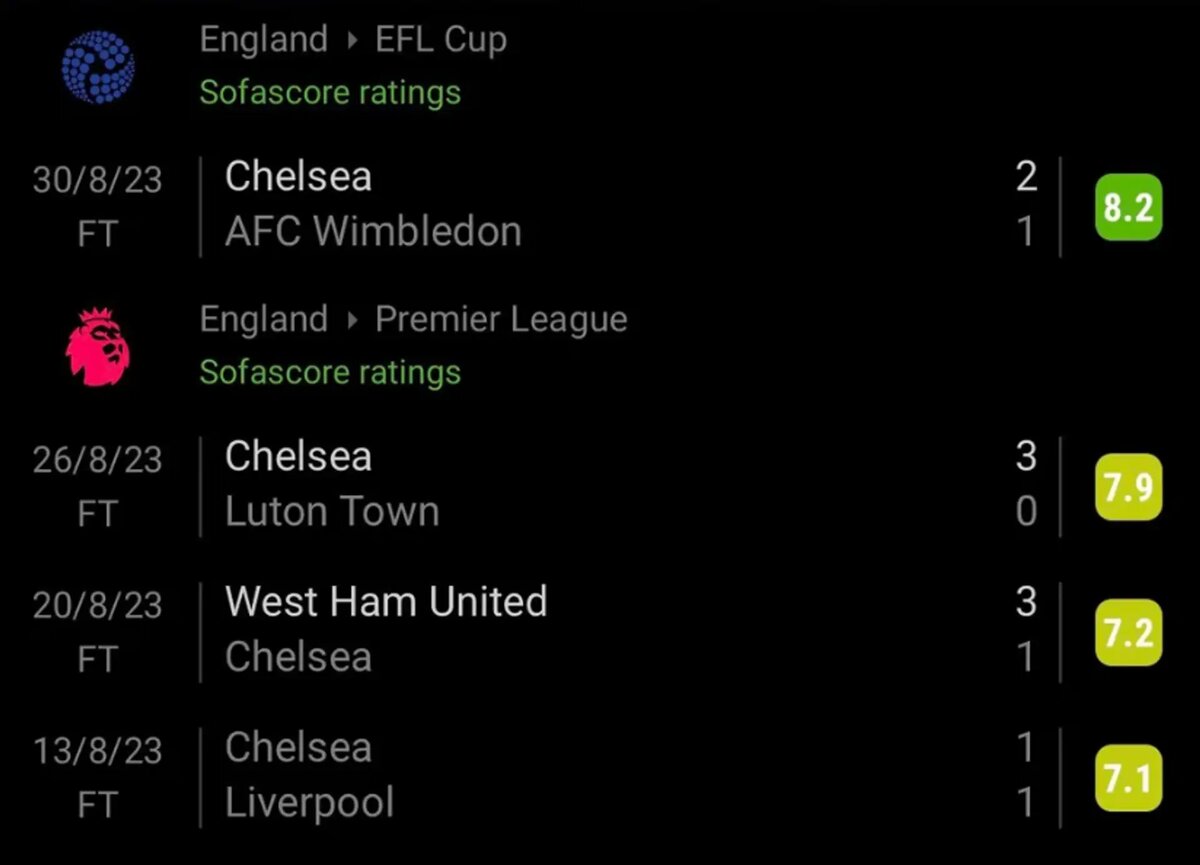
Task: Open the 7.1 rating badge
Action: pos(1129,777)
